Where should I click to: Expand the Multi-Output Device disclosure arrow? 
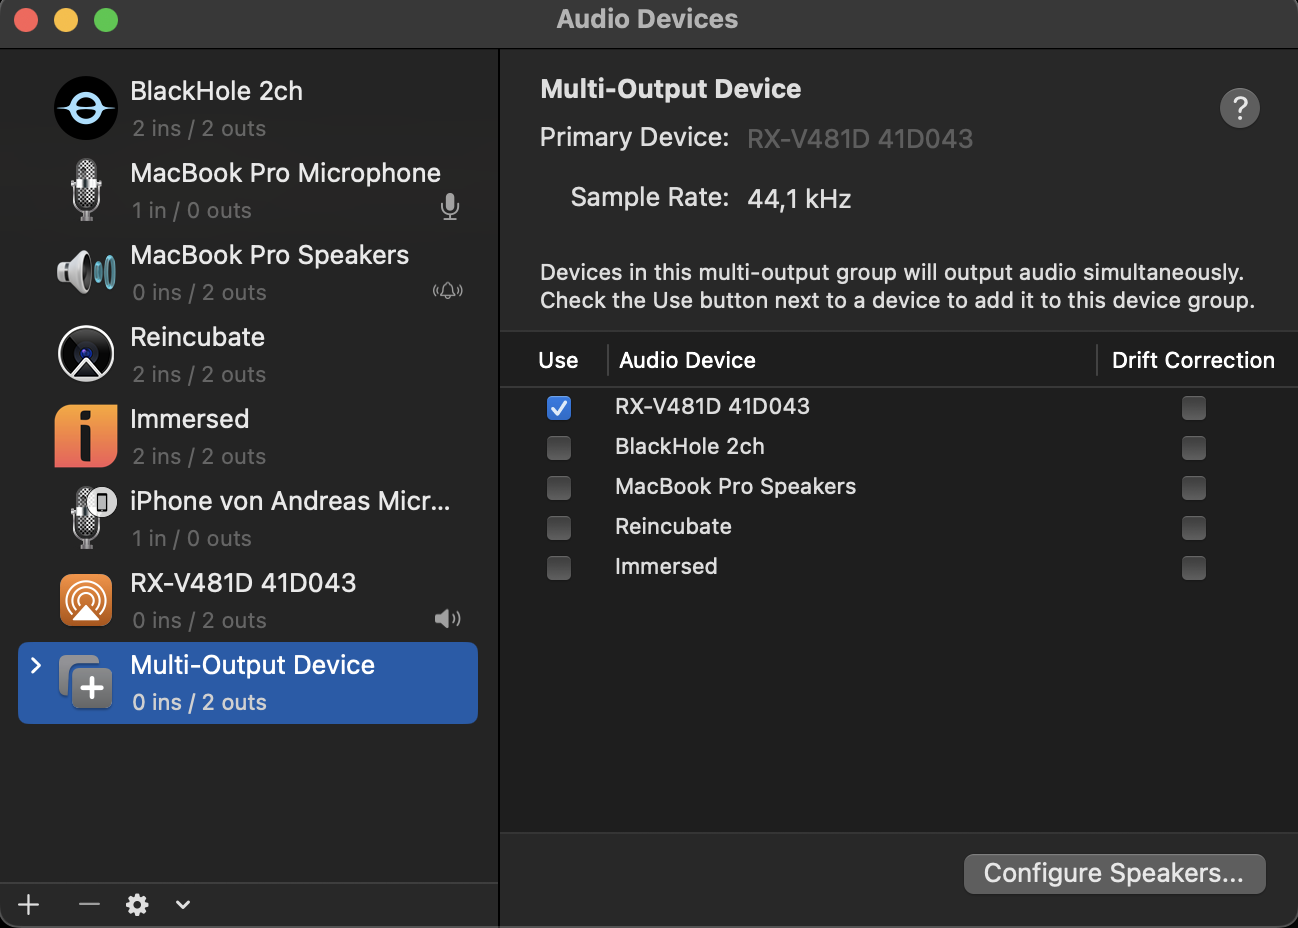(x=36, y=663)
